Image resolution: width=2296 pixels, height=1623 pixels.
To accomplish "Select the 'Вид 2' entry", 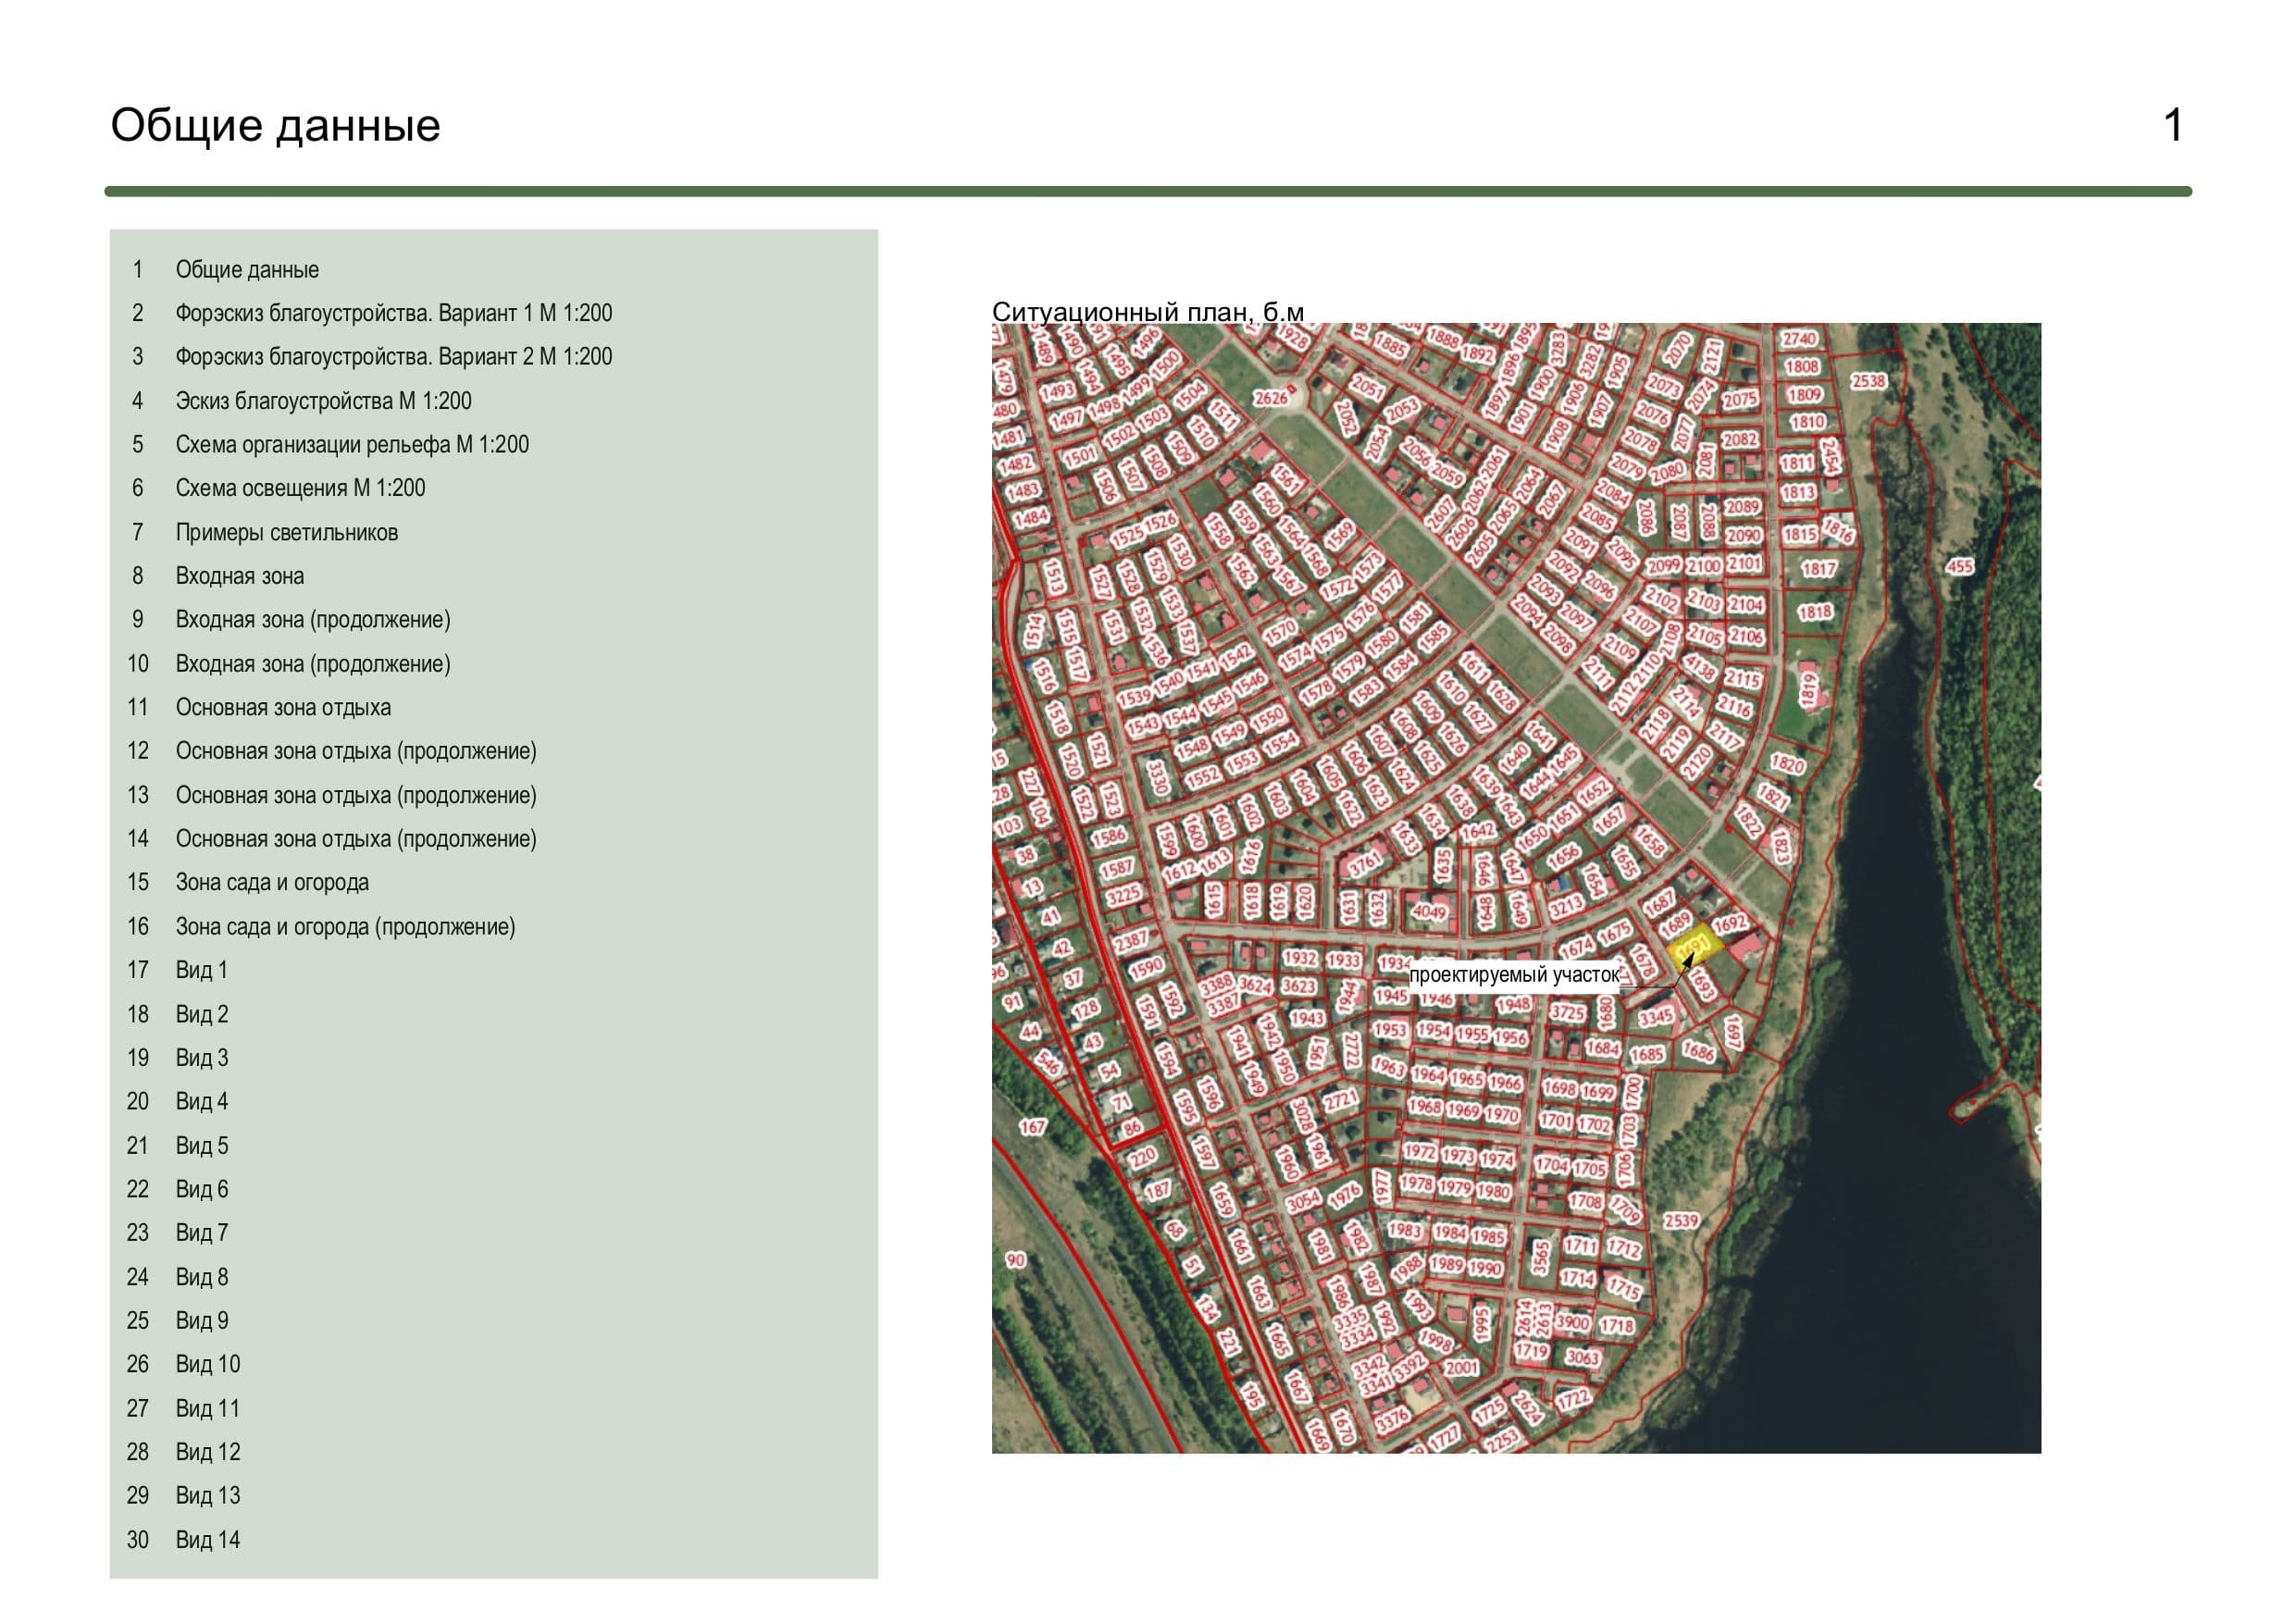I will point(202,1015).
